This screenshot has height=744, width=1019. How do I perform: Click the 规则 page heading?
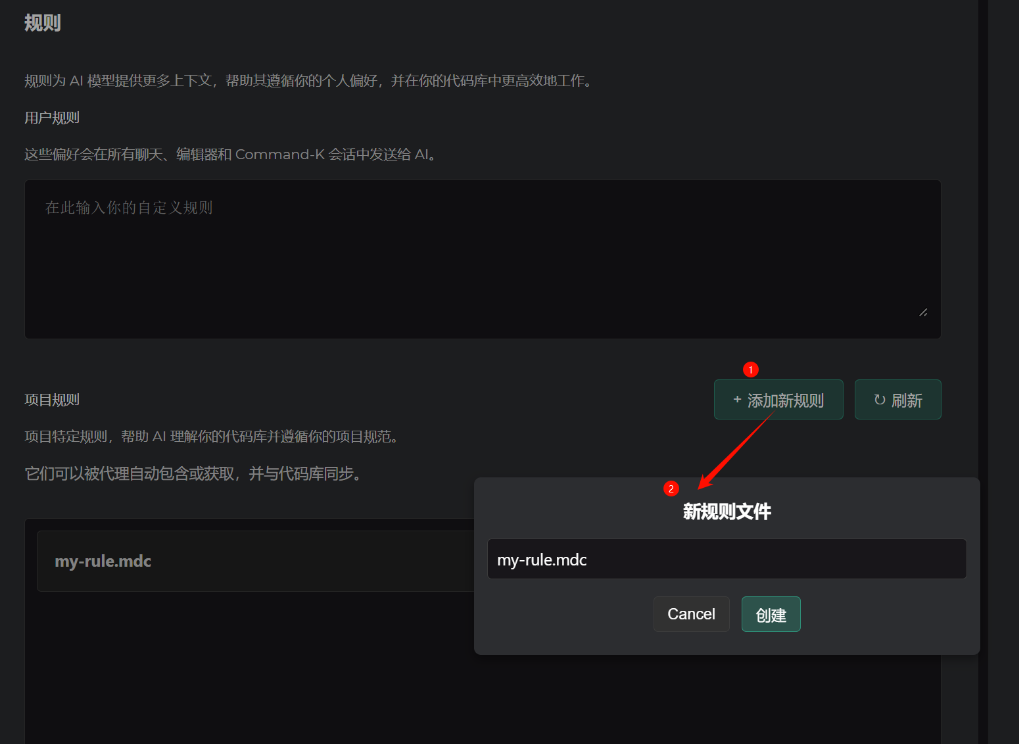(x=42, y=23)
